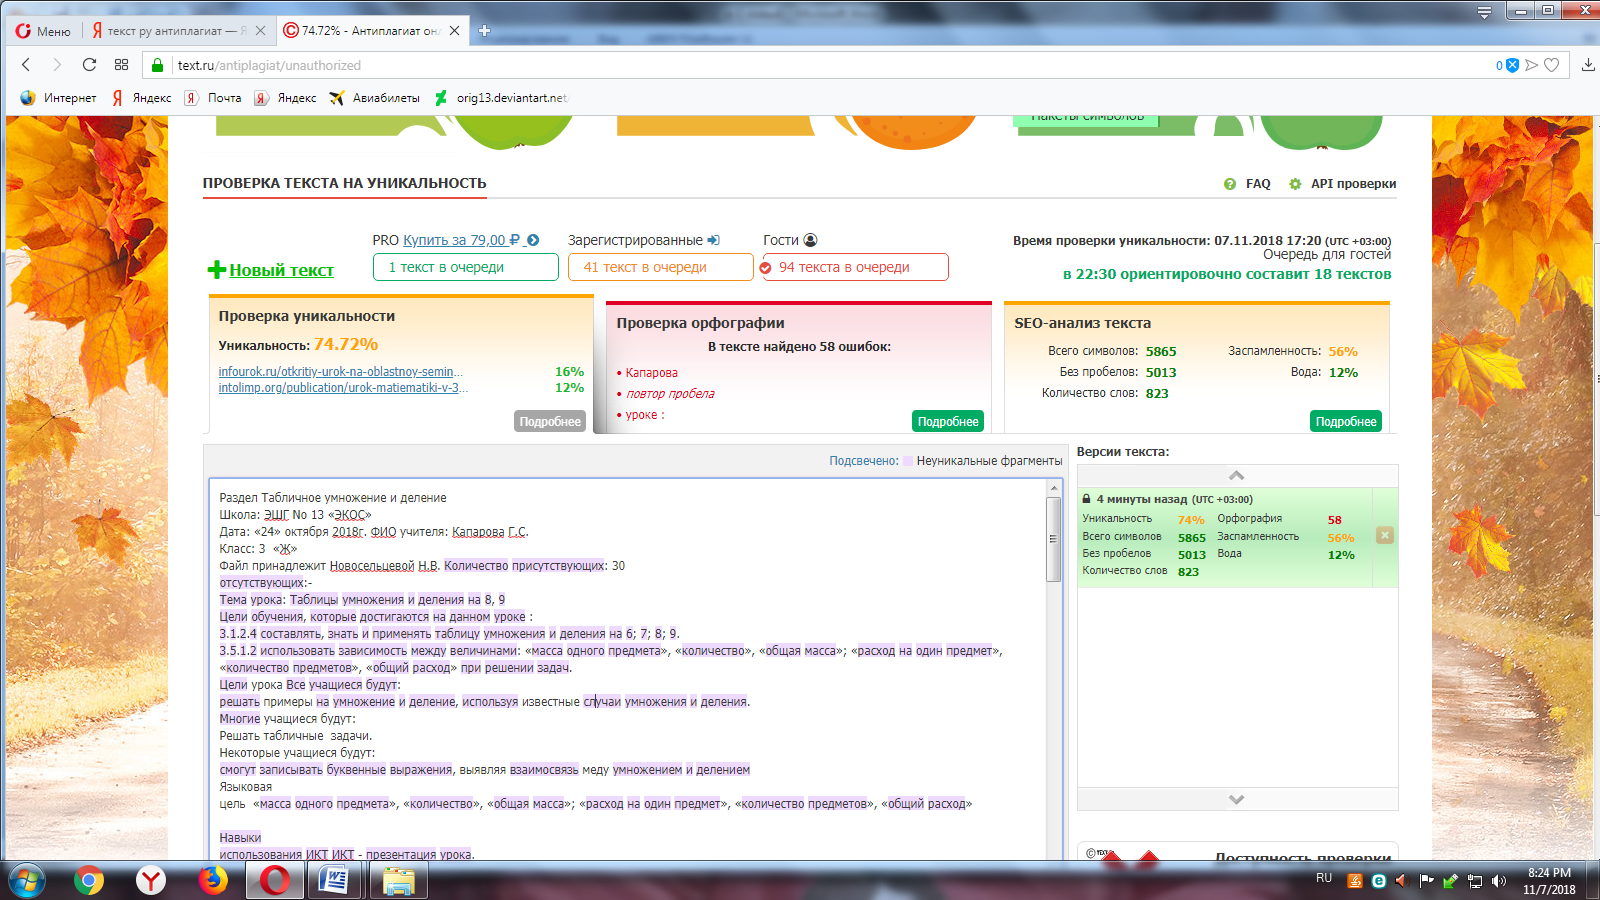Click the FAQ question mark icon
The image size is (1600, 900).
pos(1230,184)
